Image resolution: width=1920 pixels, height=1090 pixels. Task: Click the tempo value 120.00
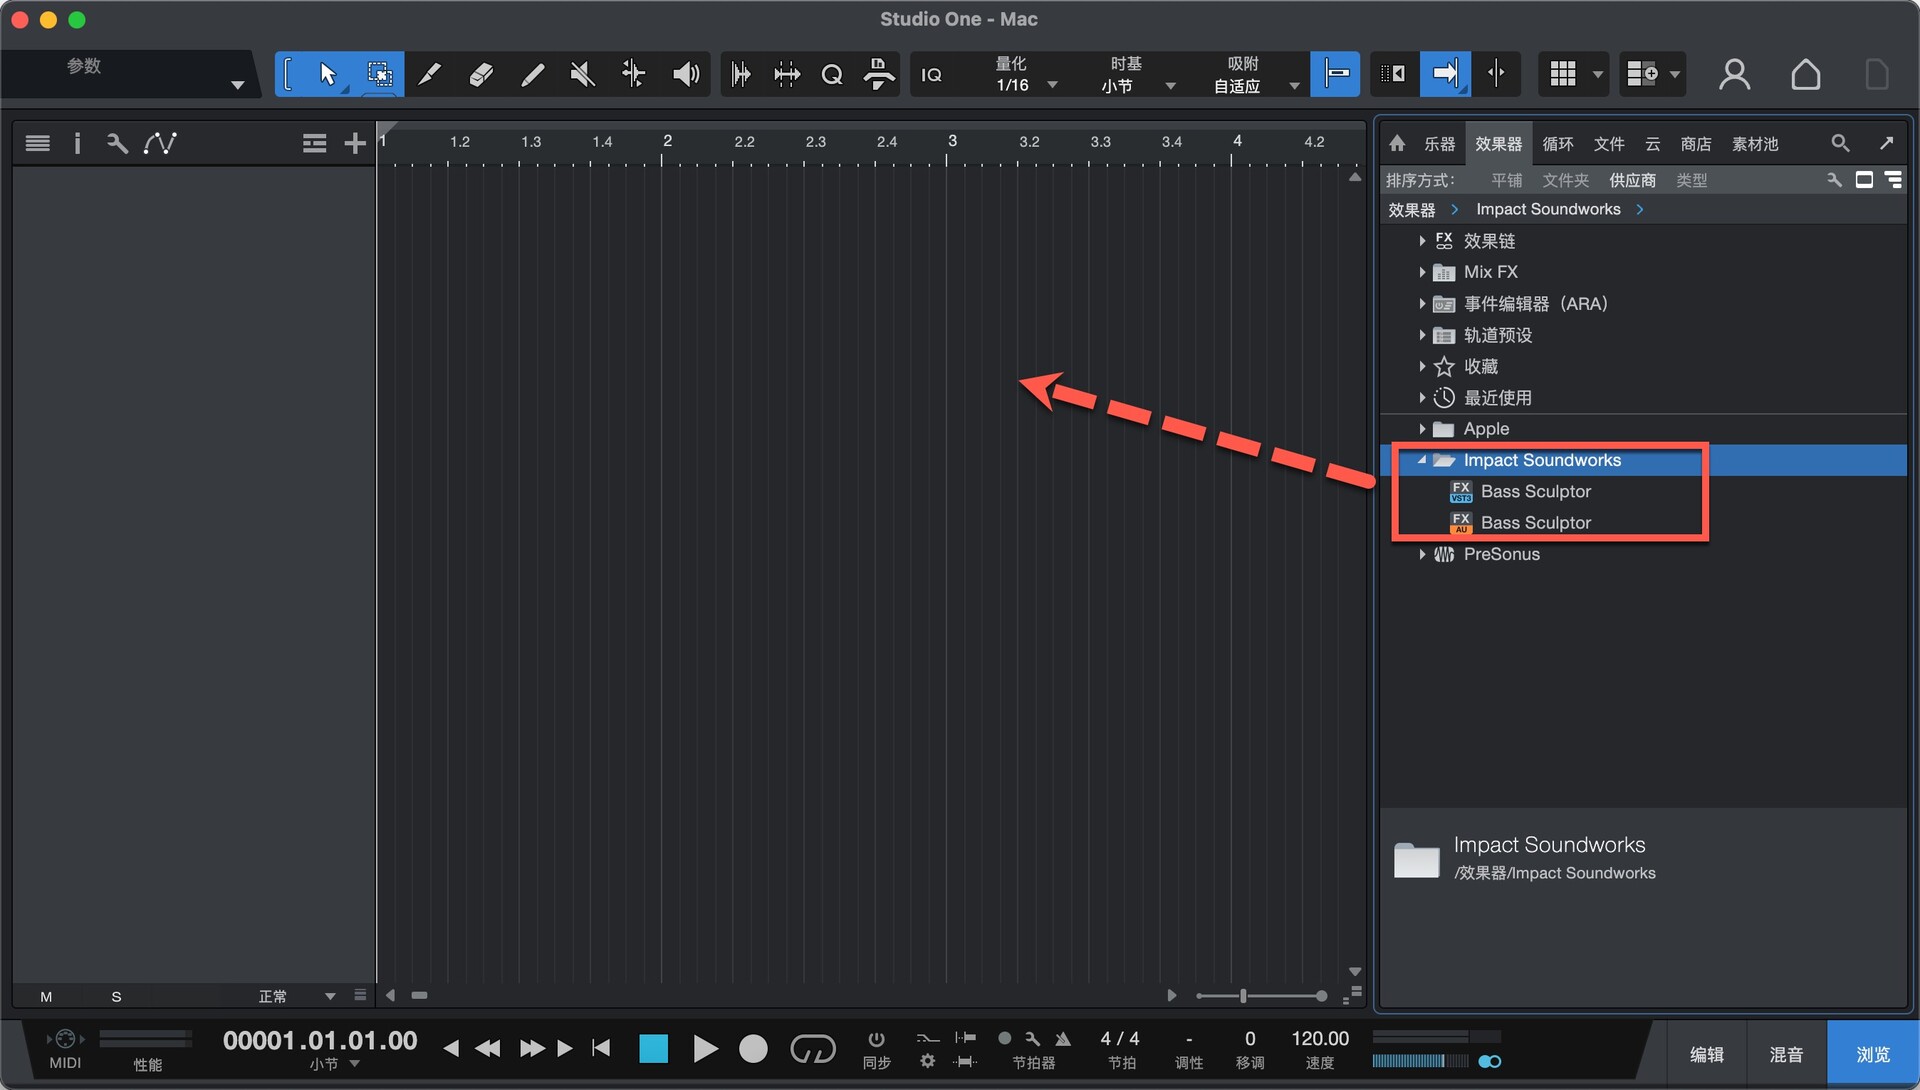click(1320, 1039)
